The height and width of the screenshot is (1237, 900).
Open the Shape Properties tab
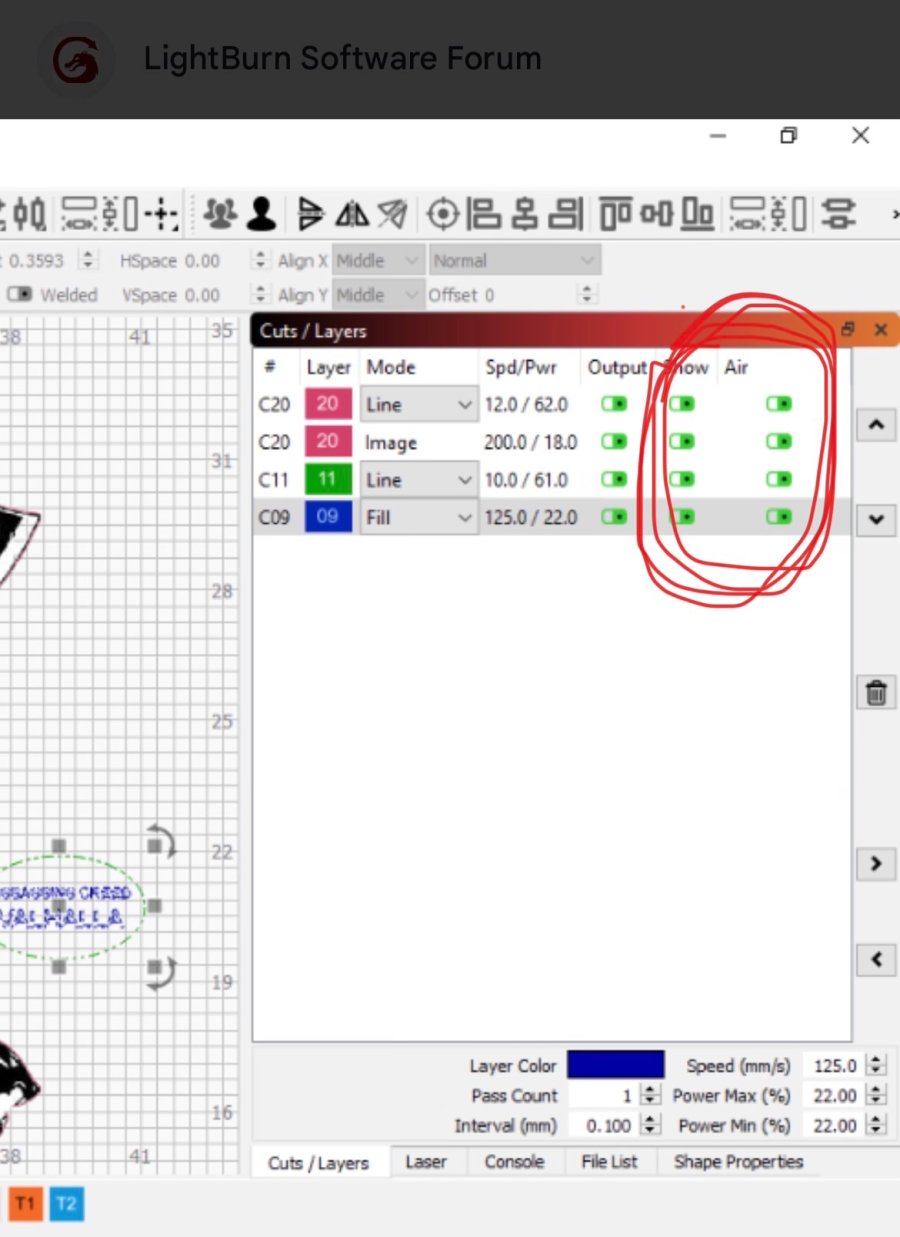pos(738,1162)
